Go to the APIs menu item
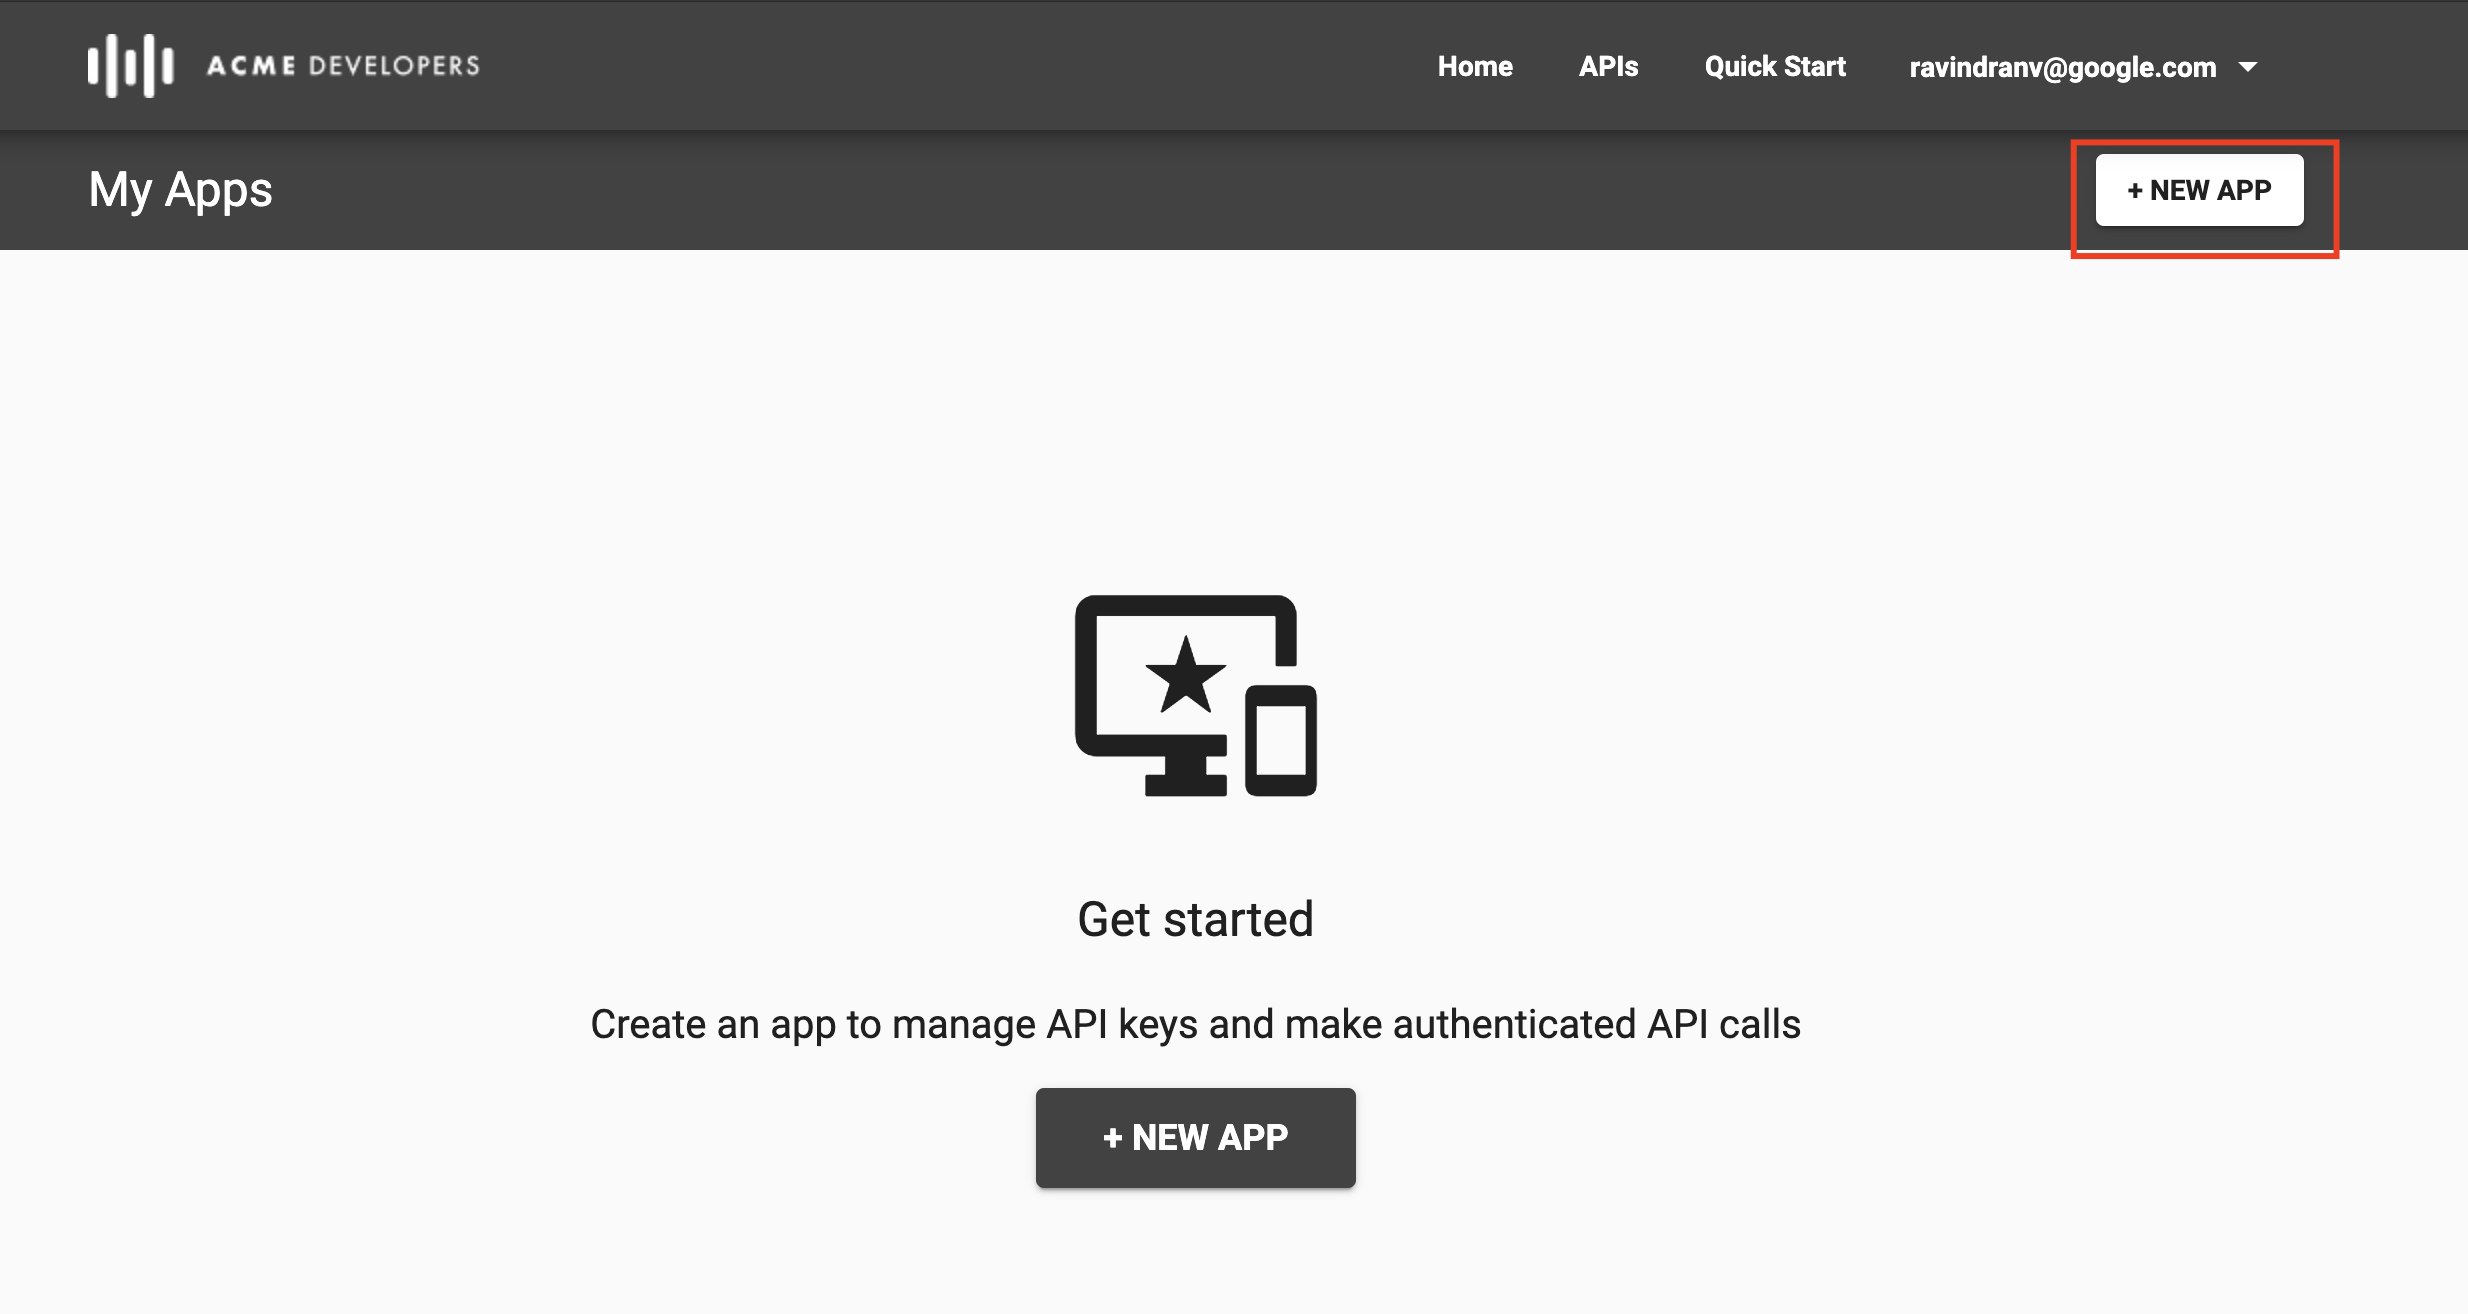 point(1608,67)
